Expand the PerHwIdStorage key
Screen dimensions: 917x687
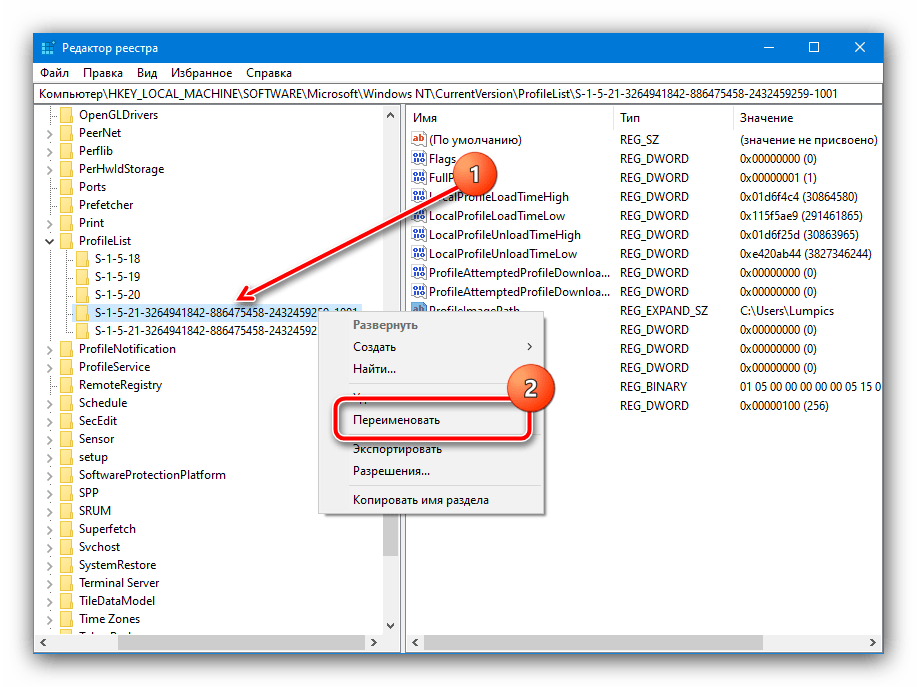pos(50,170)
